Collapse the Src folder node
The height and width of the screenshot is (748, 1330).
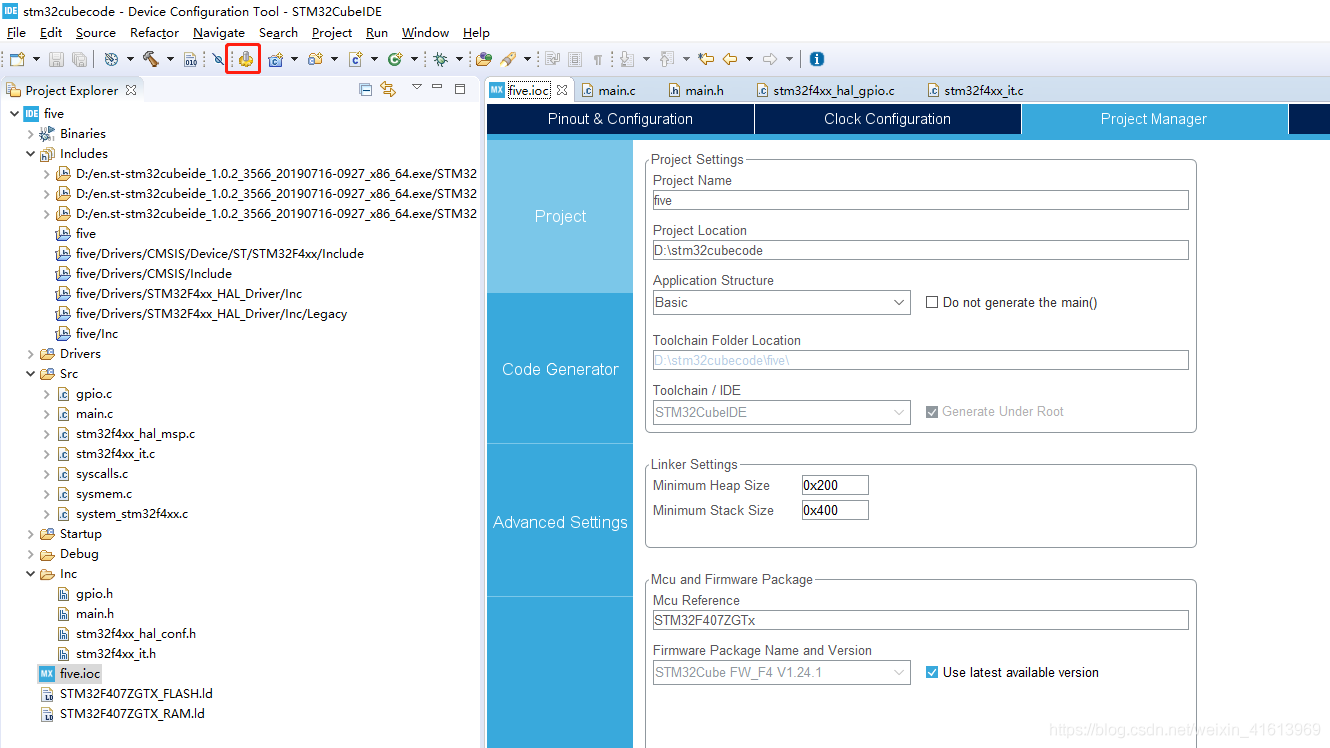point(30,373)
